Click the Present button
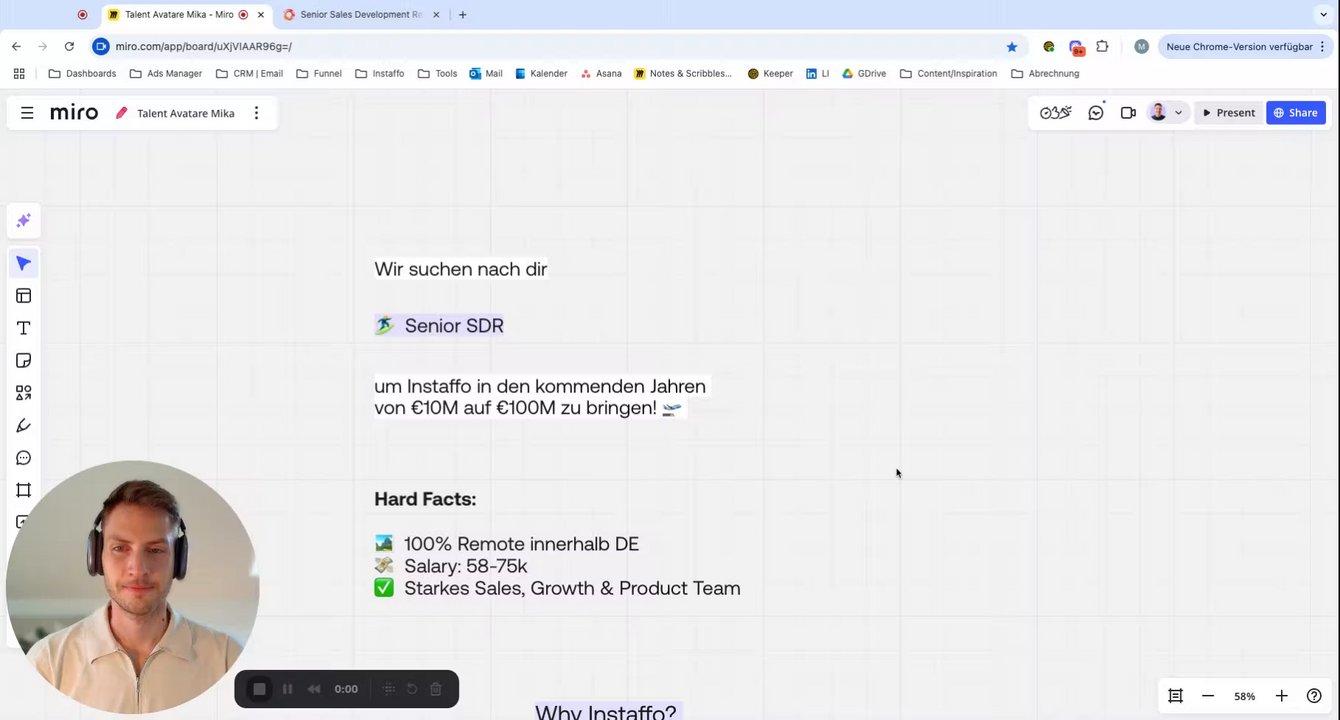Viewport: 1340px width, 720px height. coord(1228,113)
